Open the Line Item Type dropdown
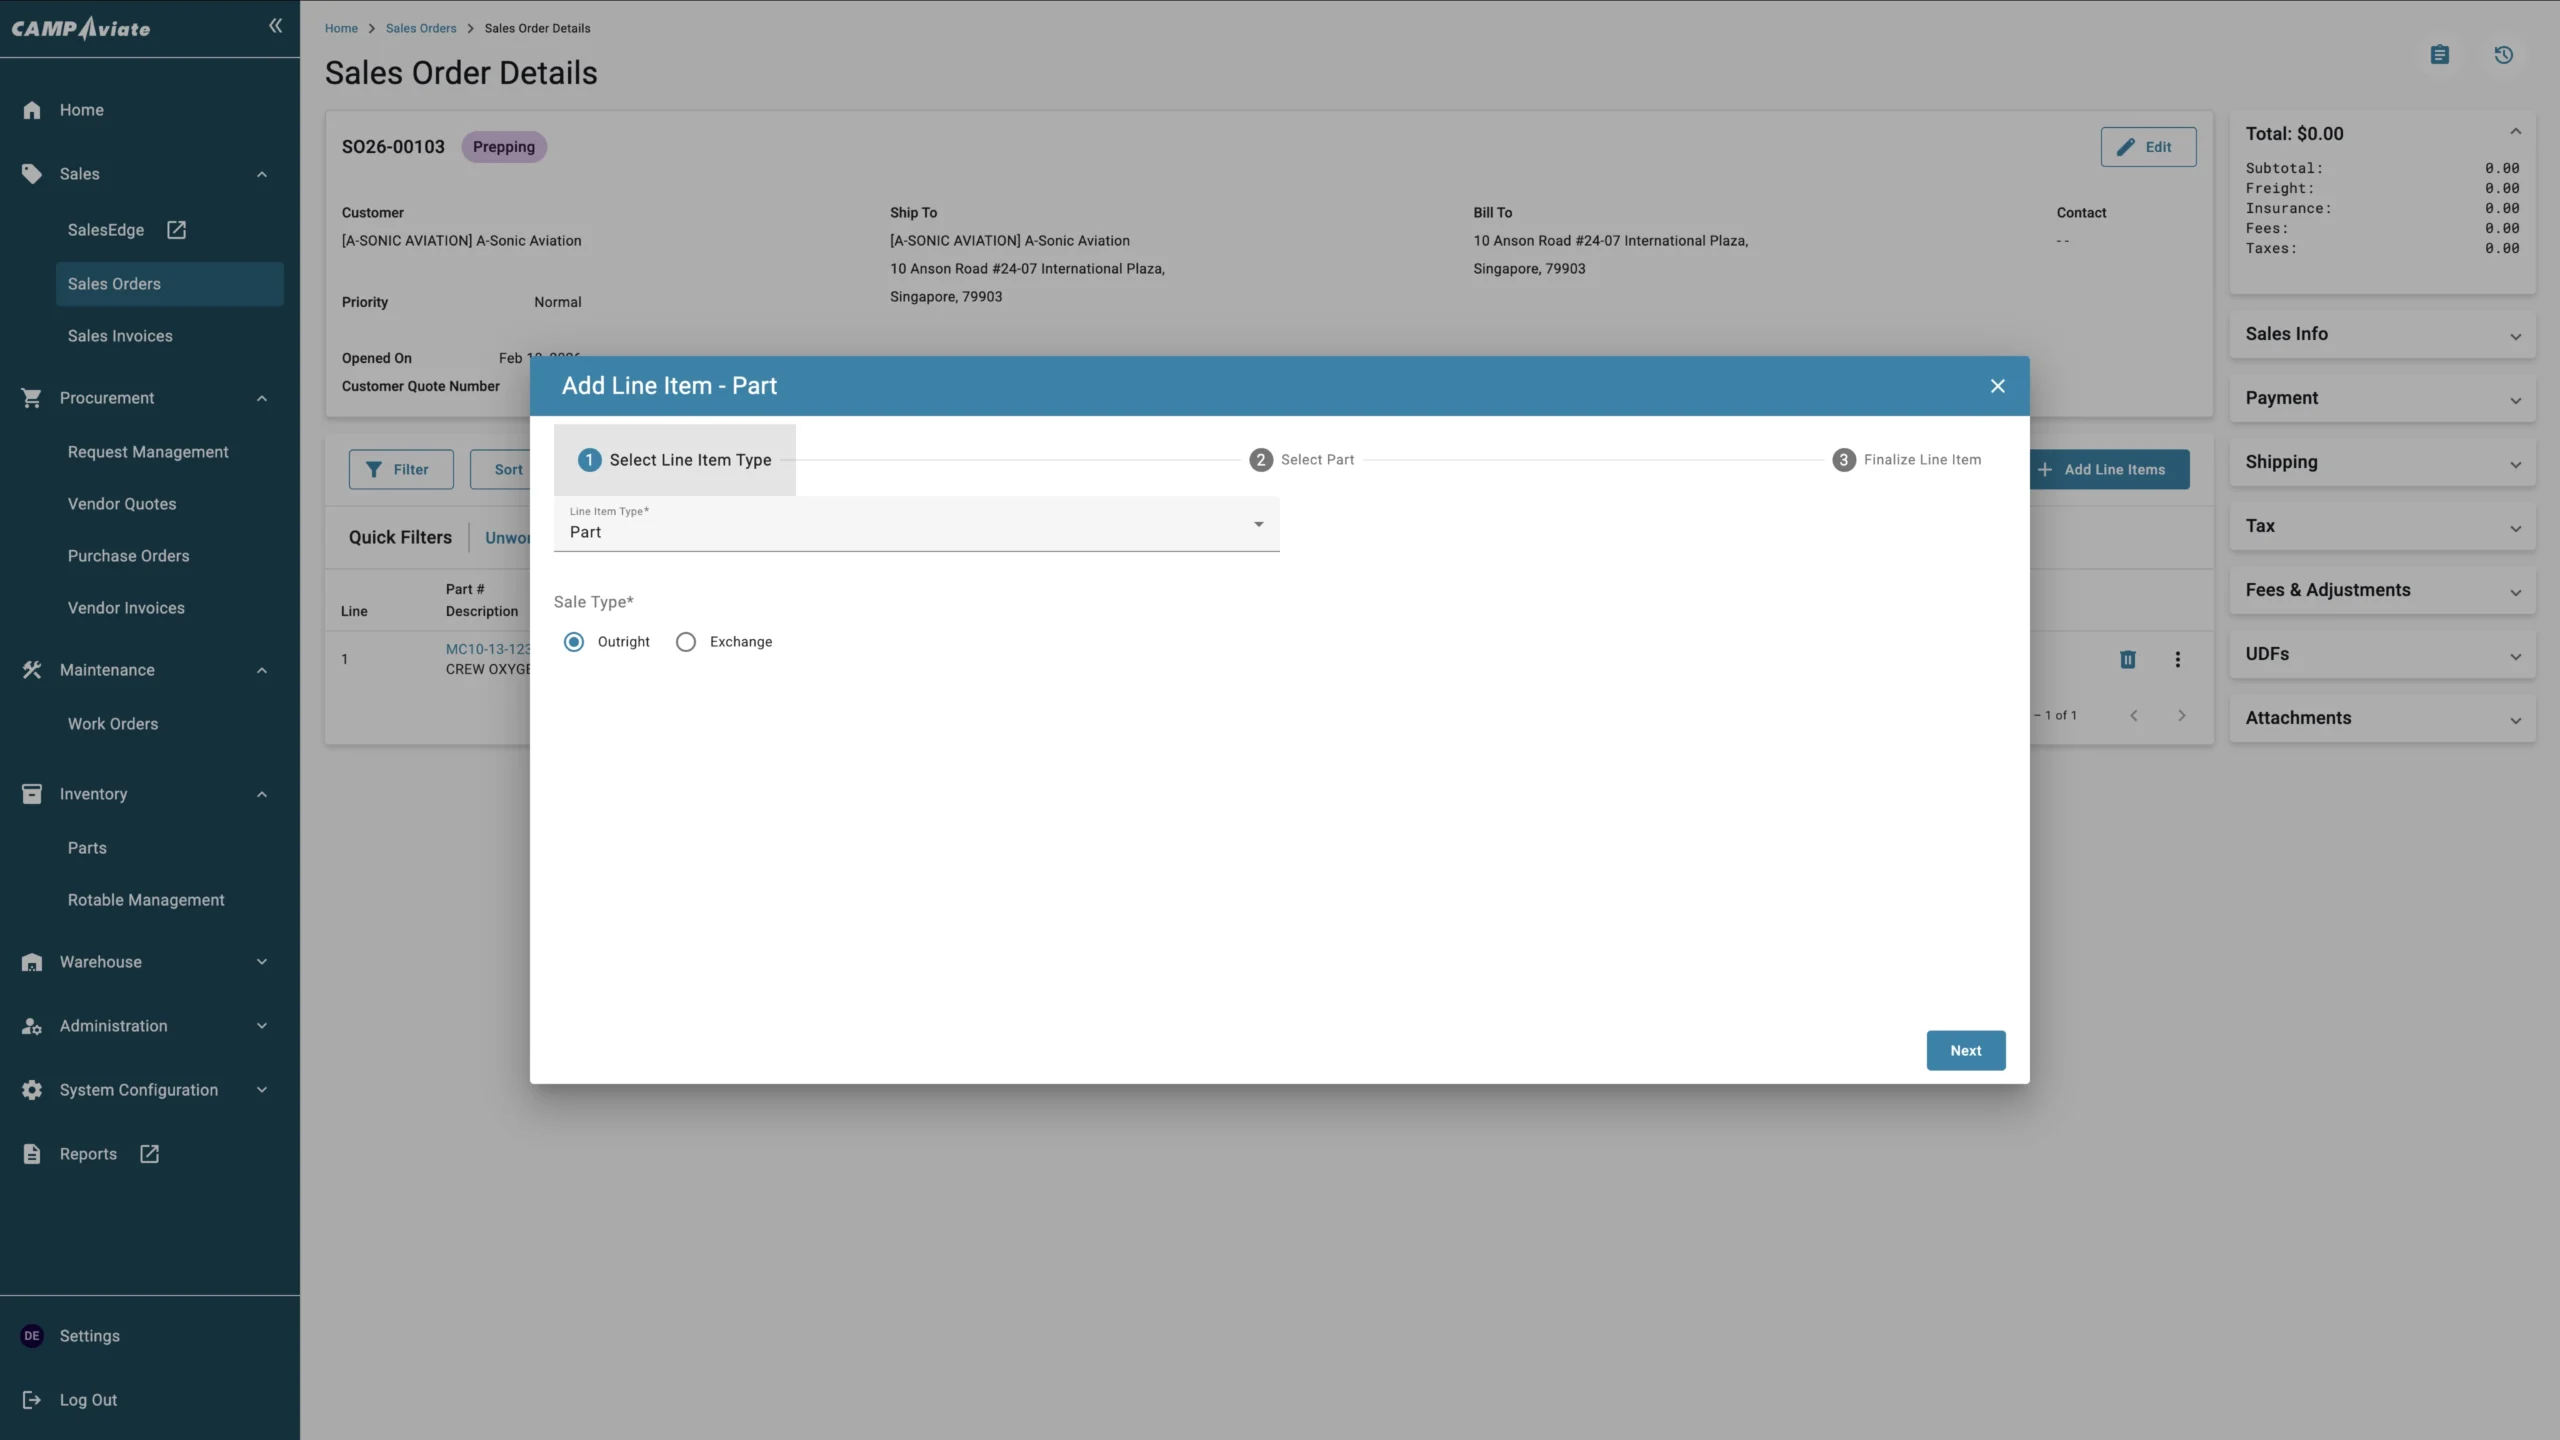2560x1440 pixels. coord(917,524)
